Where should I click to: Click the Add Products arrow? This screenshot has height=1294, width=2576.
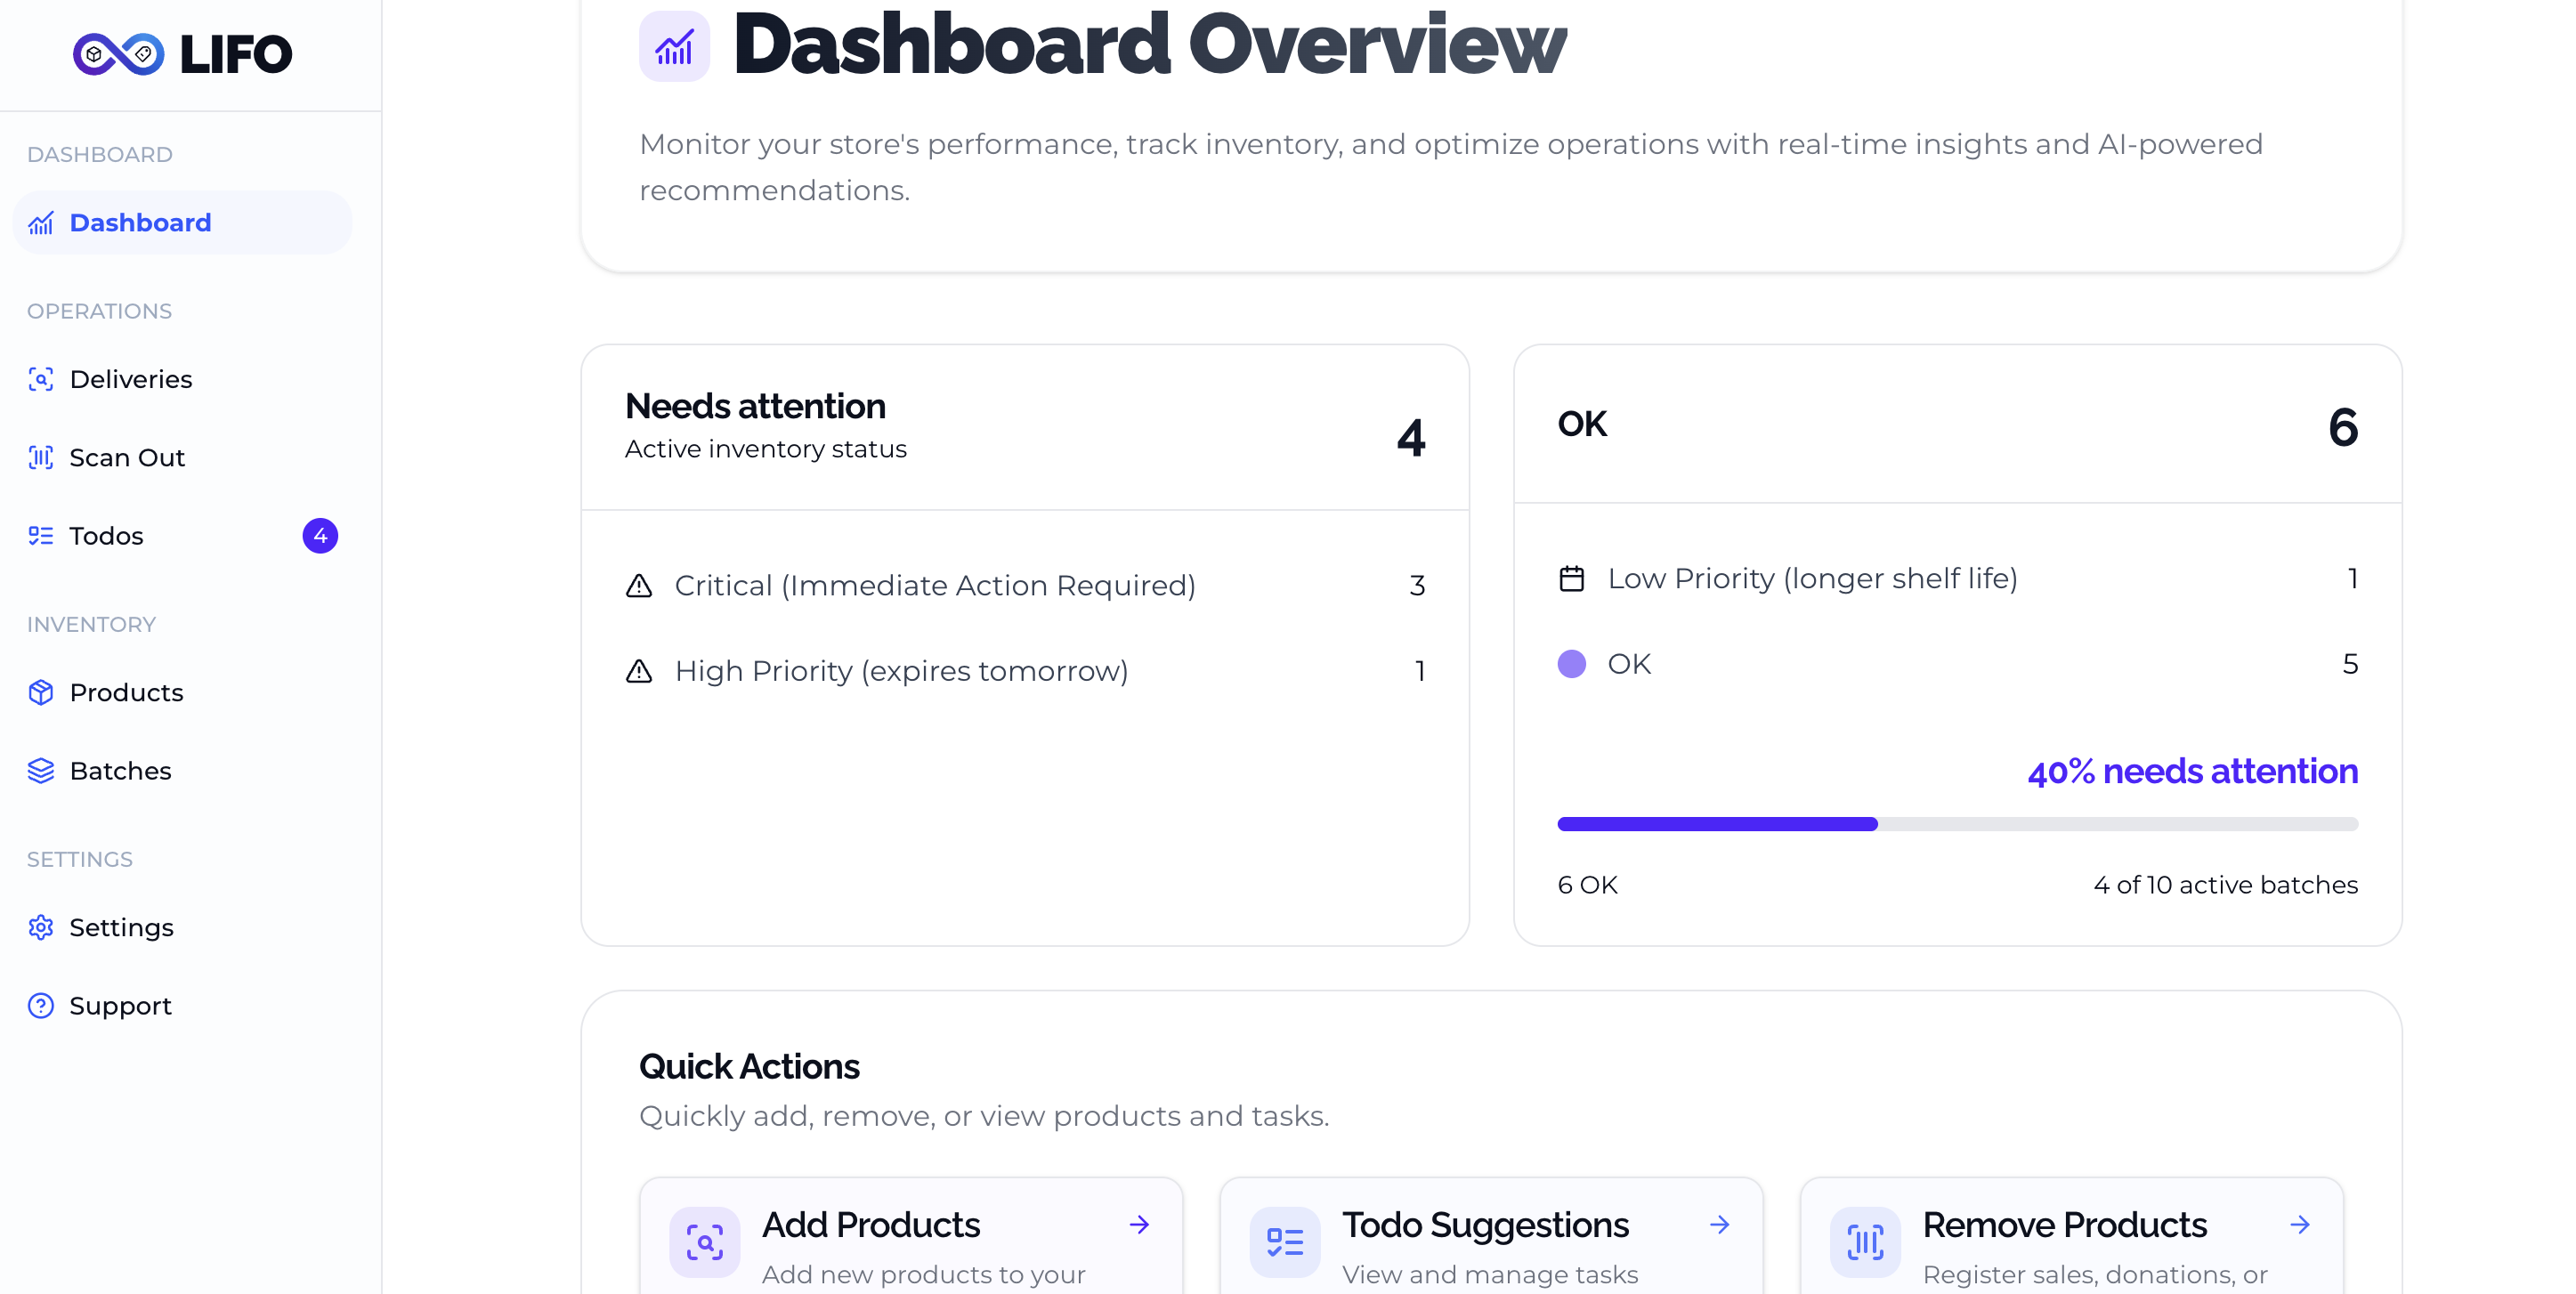[1139, 1224]
